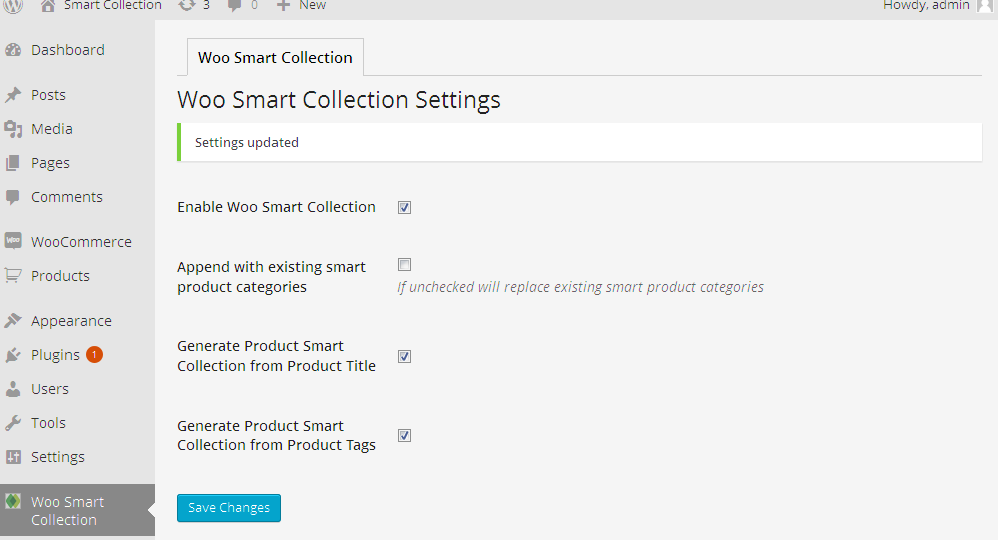Select the Woo Smart Collection tab

(x=275, y=57)
